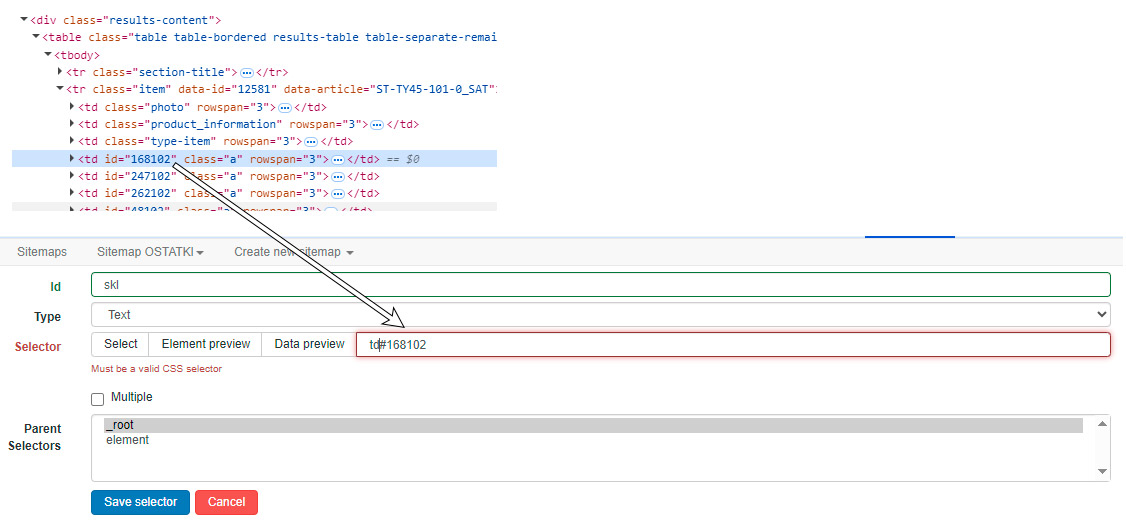Click ellipsis badge in type-item cell
1126x530 pixels.
coord(311,142)
